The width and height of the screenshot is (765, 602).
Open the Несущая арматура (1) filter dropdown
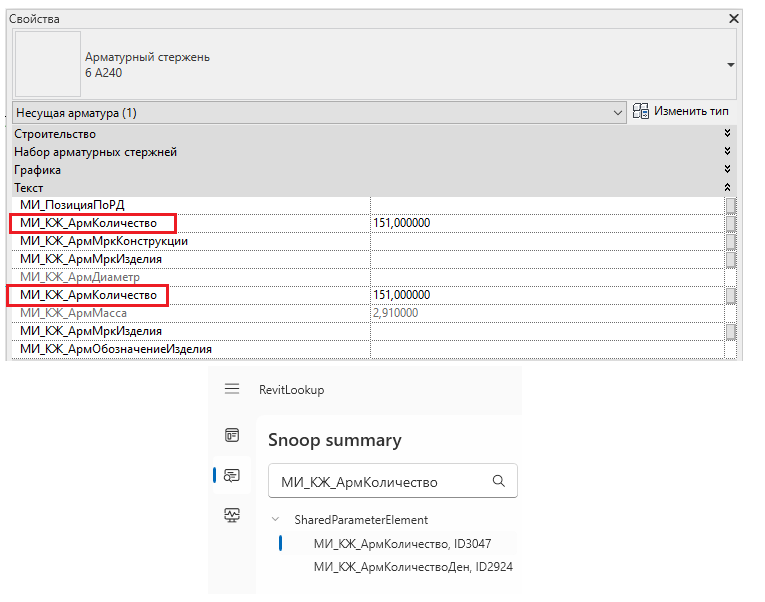[x=320, y=113]
